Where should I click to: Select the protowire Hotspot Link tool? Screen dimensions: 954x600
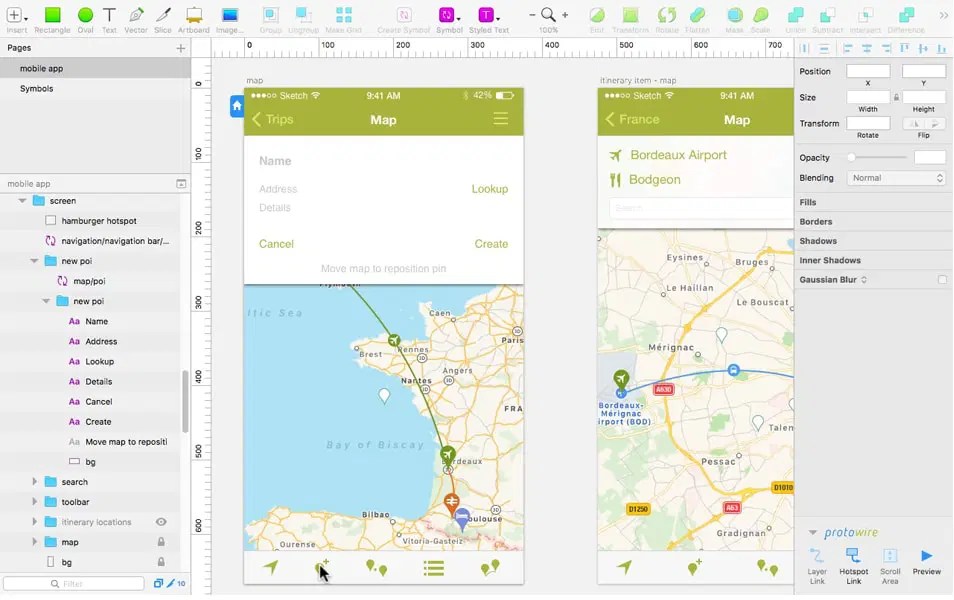click(855, 558)
